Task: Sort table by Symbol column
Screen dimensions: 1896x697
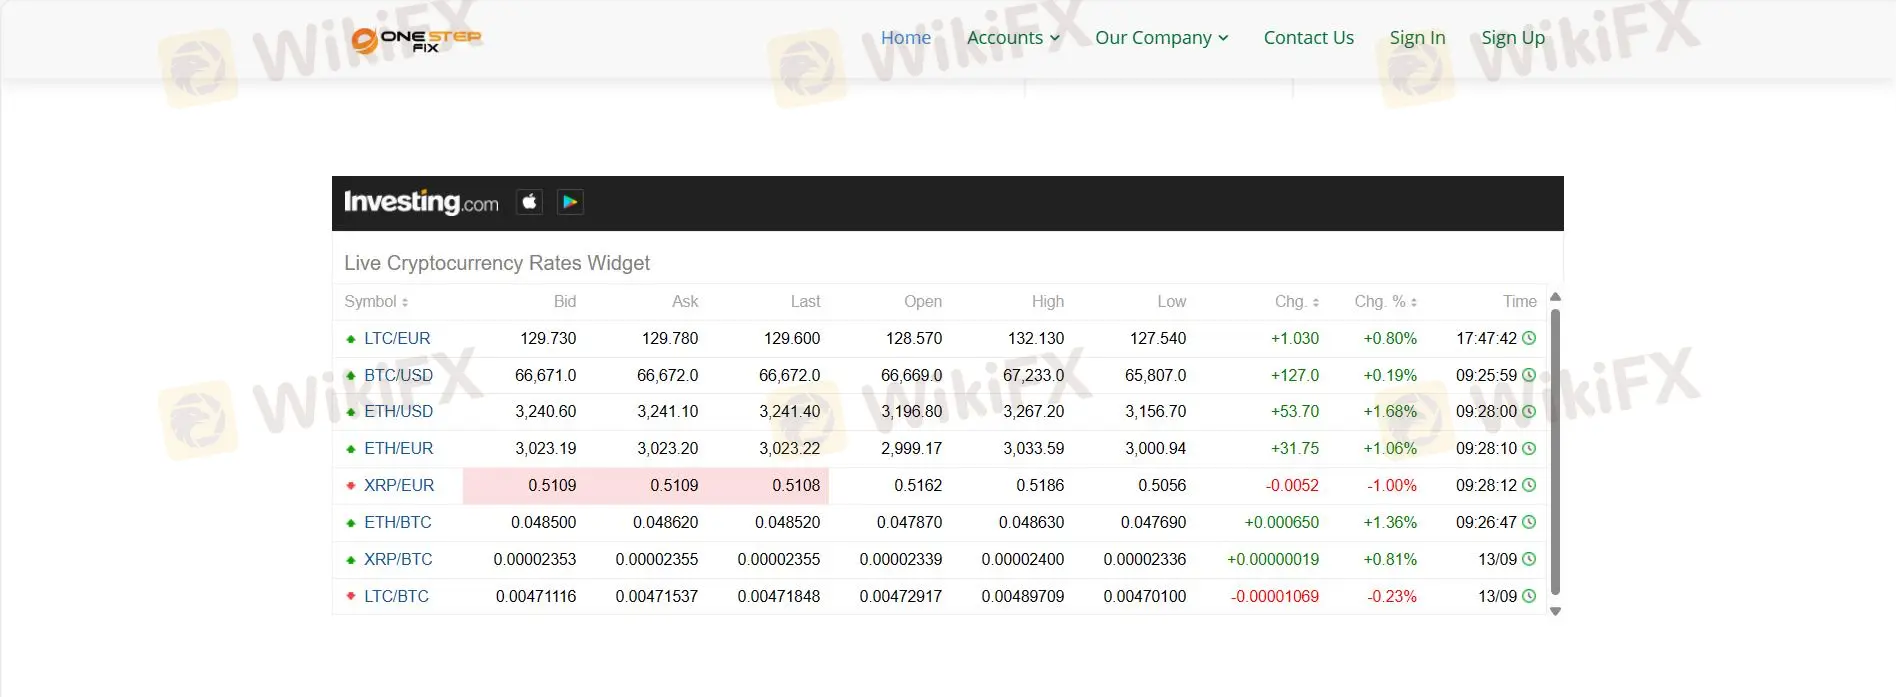Action: click(x=376, y=302)
